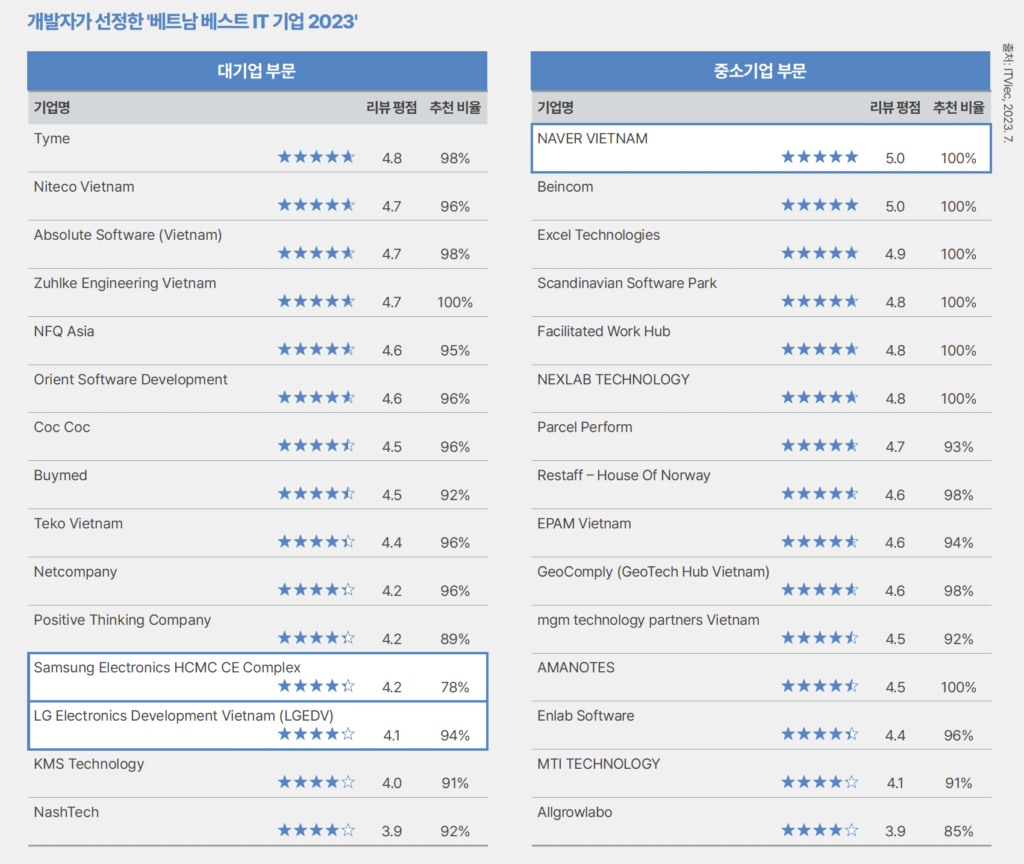This screenshot has height=864, width=1024.
Task: Select LG Electronics Development Vietnam (LGEDV) name
Action: [x=184, y=716]
